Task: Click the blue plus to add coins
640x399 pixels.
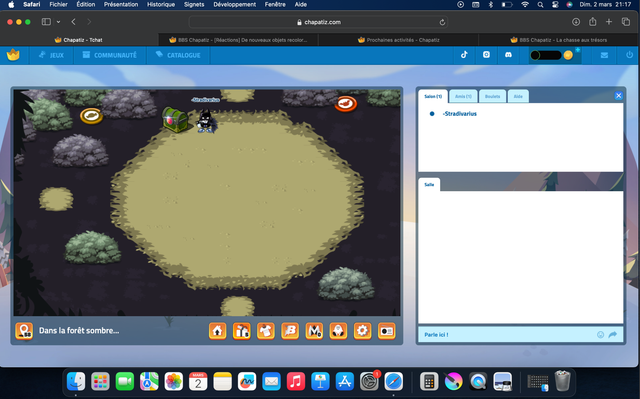Action: 578,50
